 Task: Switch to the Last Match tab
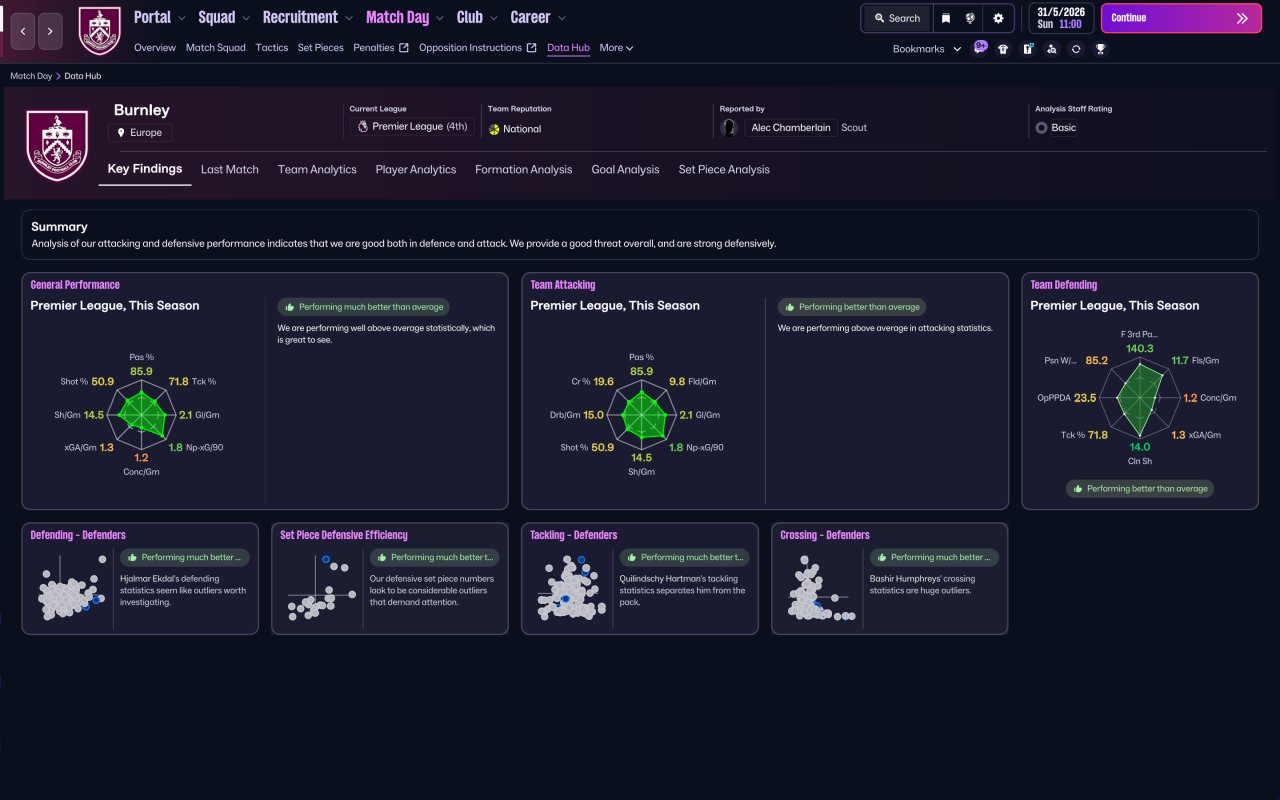pyautogui.click(x=230, y=170)
